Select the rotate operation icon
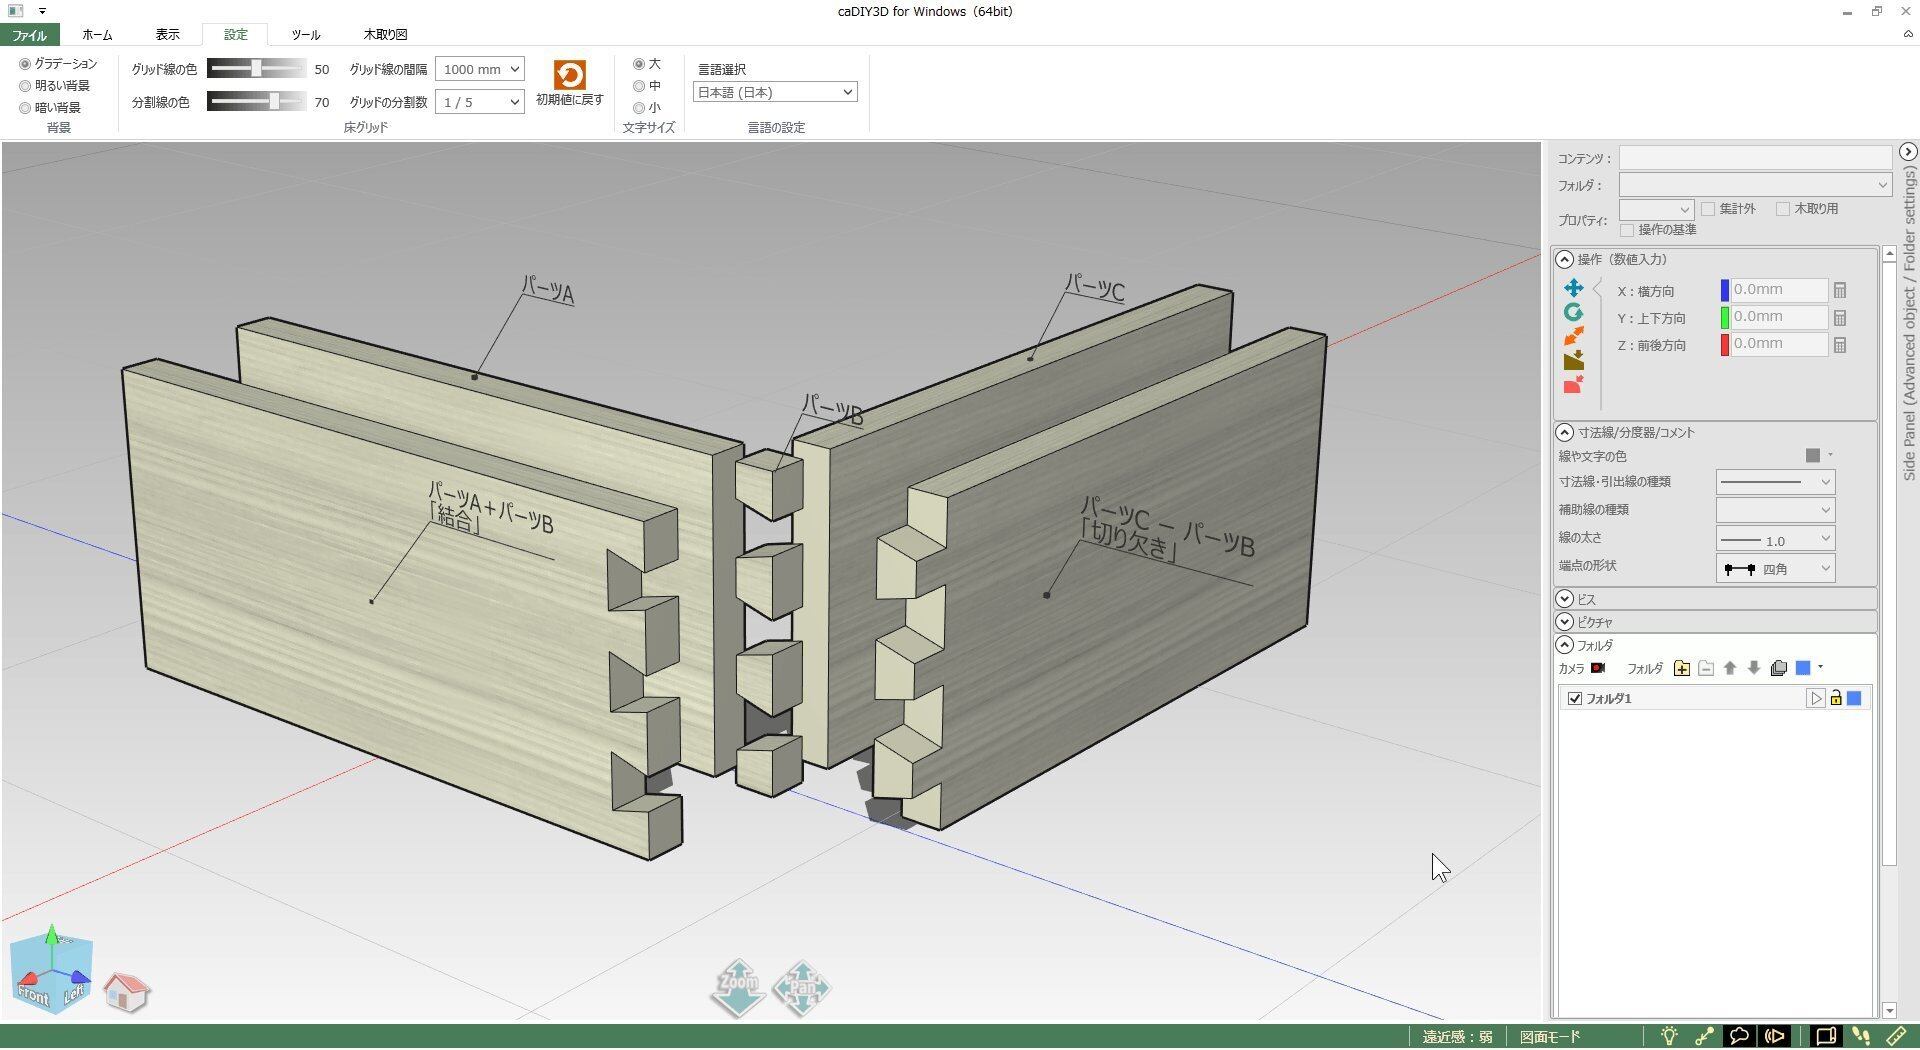 (x=1573, y=313)
